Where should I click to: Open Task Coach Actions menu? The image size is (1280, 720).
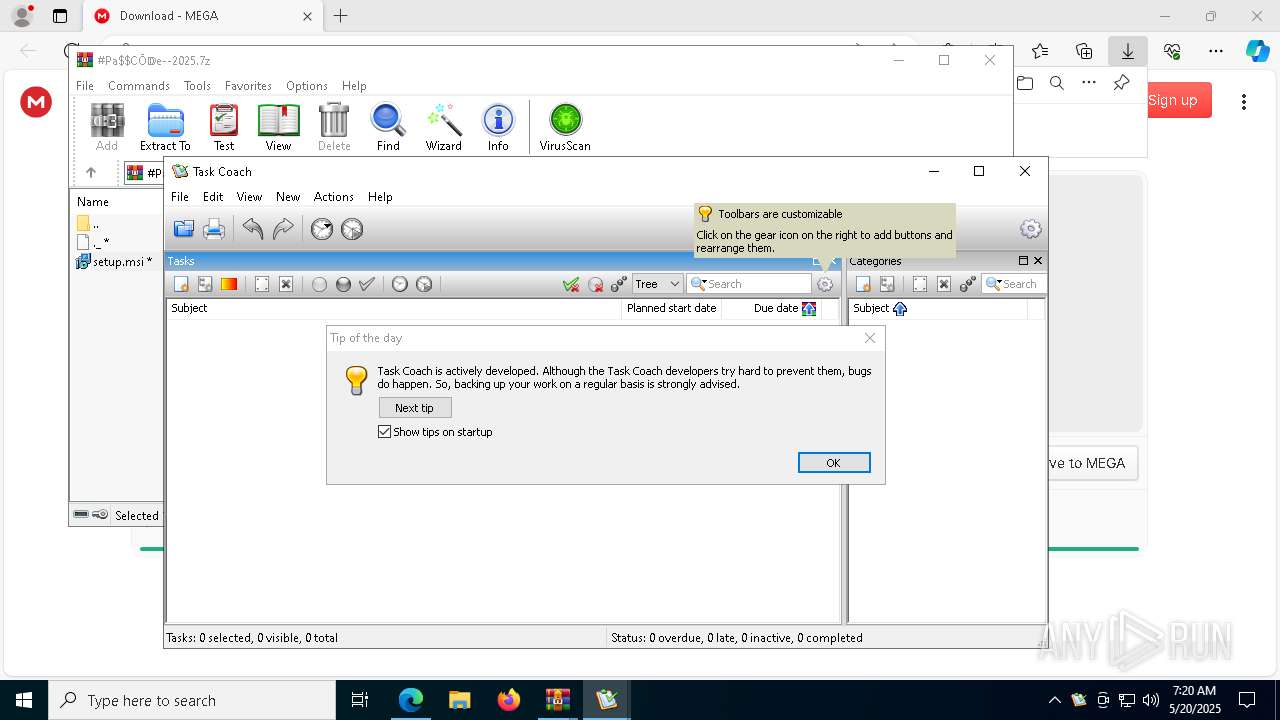pos(334,197)
